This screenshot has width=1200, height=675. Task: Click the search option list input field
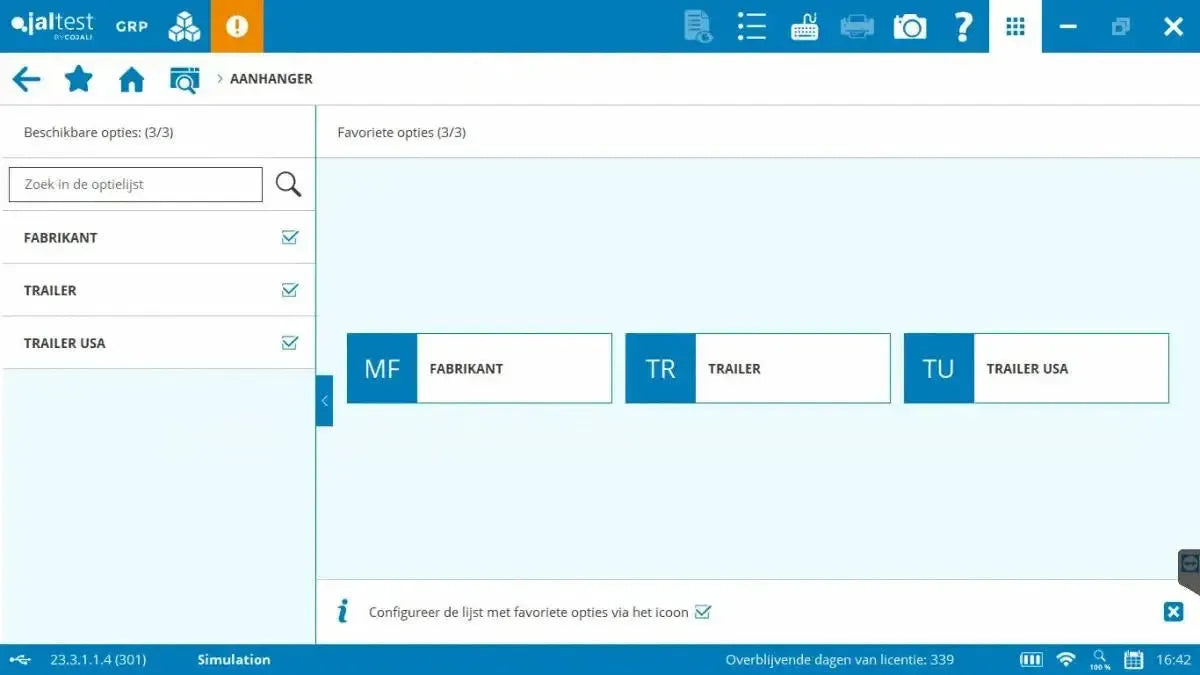136,184
